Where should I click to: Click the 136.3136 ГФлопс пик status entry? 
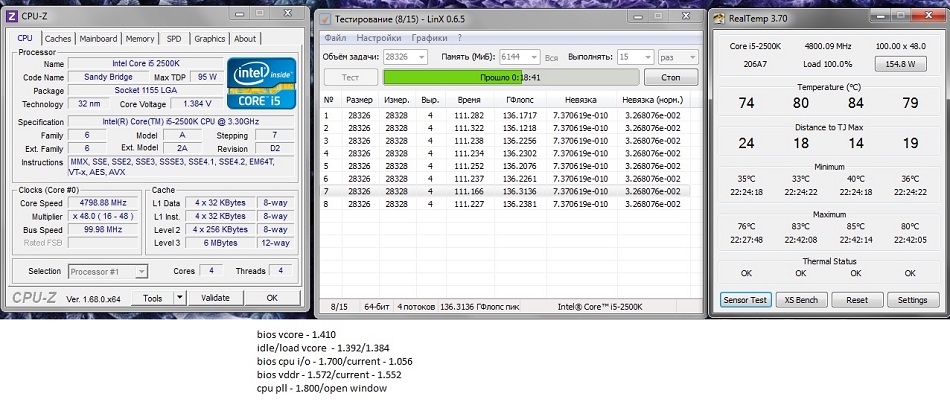pos(479,307)
